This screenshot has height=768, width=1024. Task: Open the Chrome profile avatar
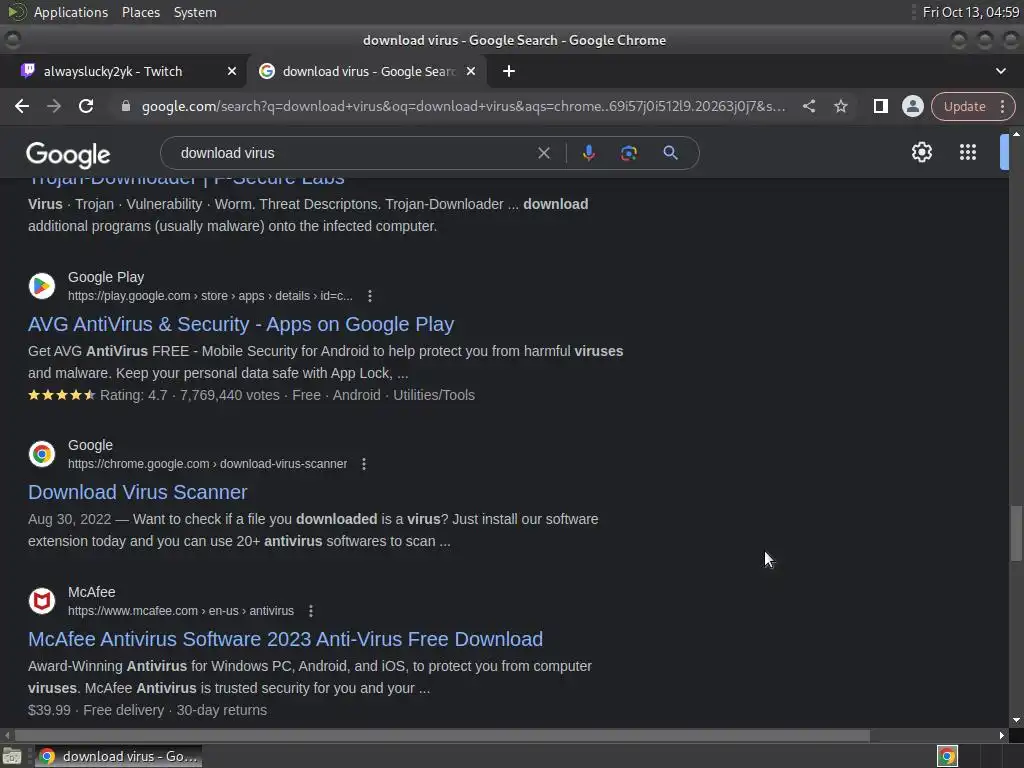point(912,106)
